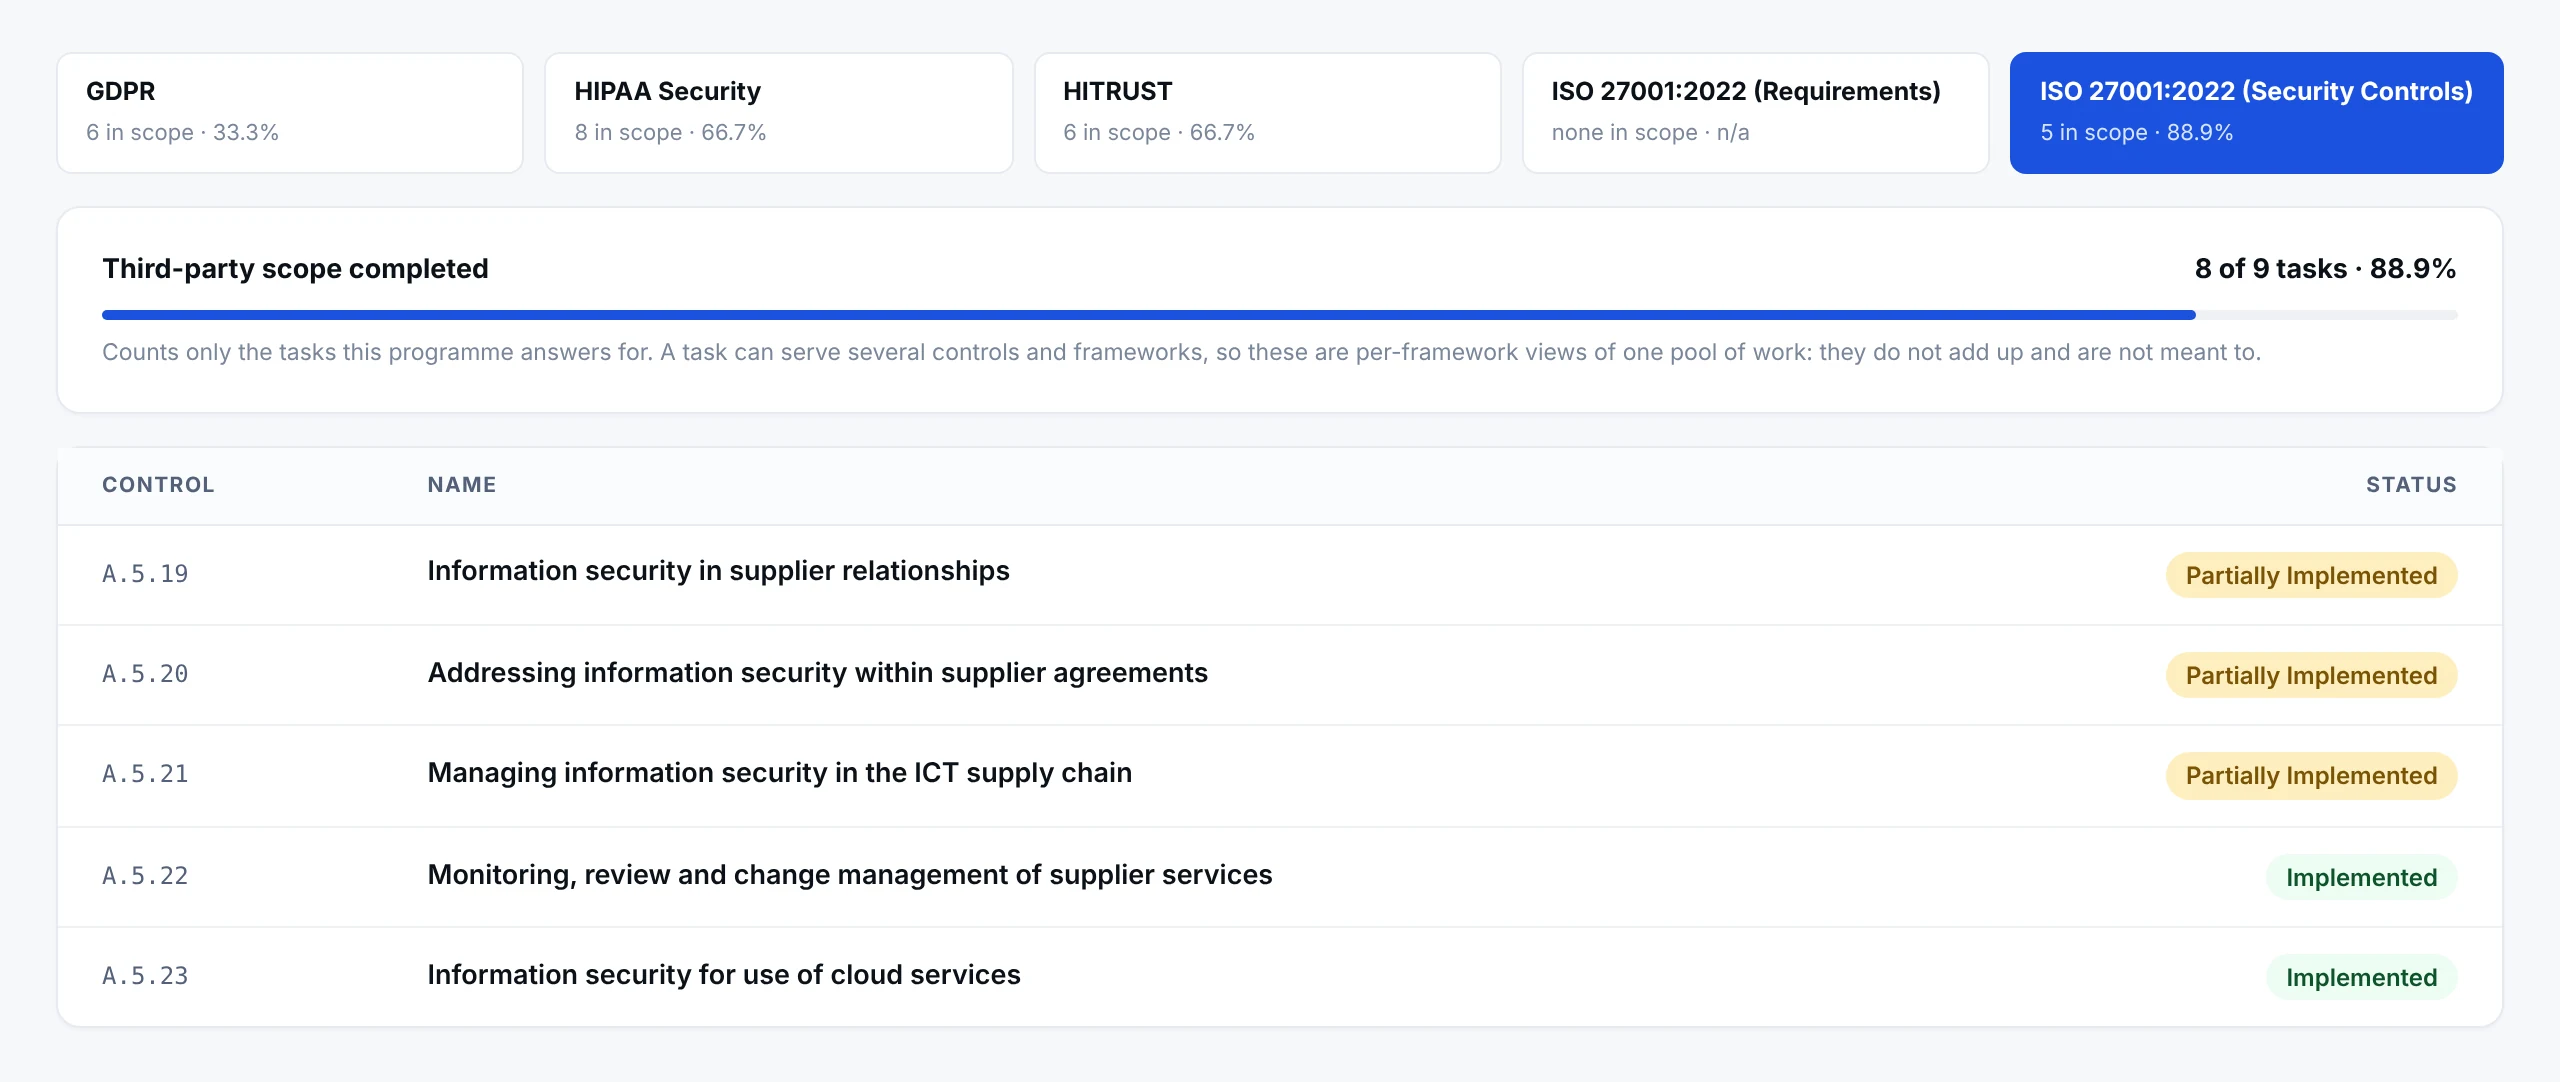Select control ID A.5.23
The width and height of the screenshot is (2560, 1082).
tap(145, 976)
